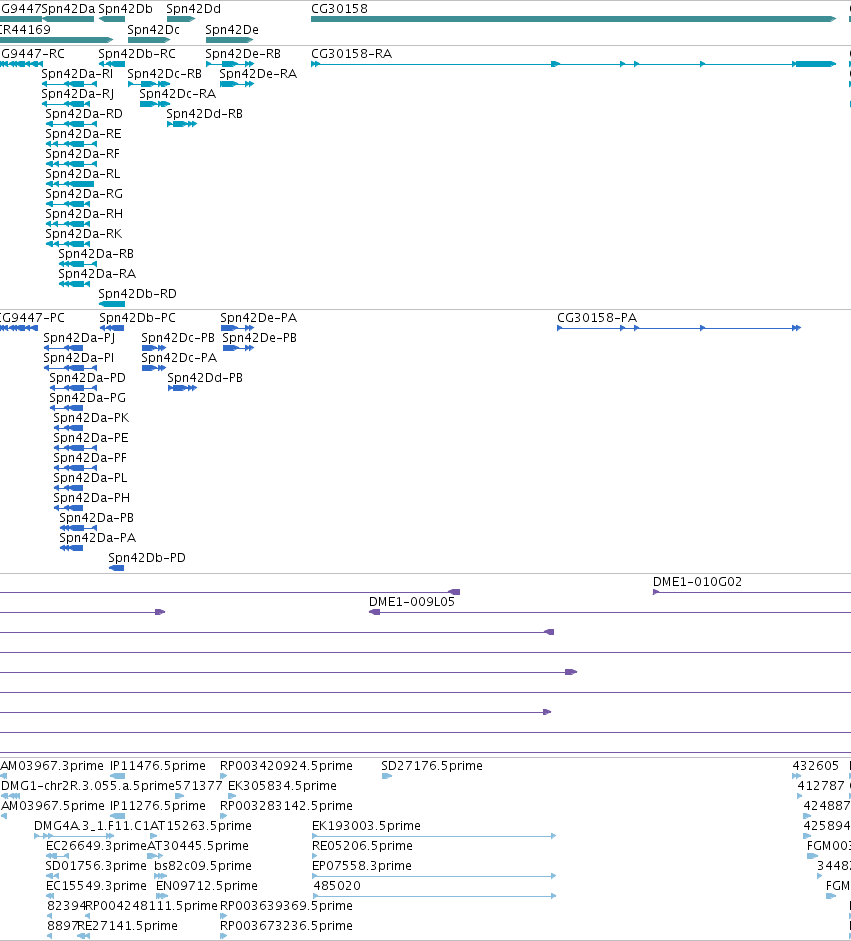Click the Spn42Dd gene label
Image resolution: width=851 pixels, height=941 pixels.
[x=193, y=9]
